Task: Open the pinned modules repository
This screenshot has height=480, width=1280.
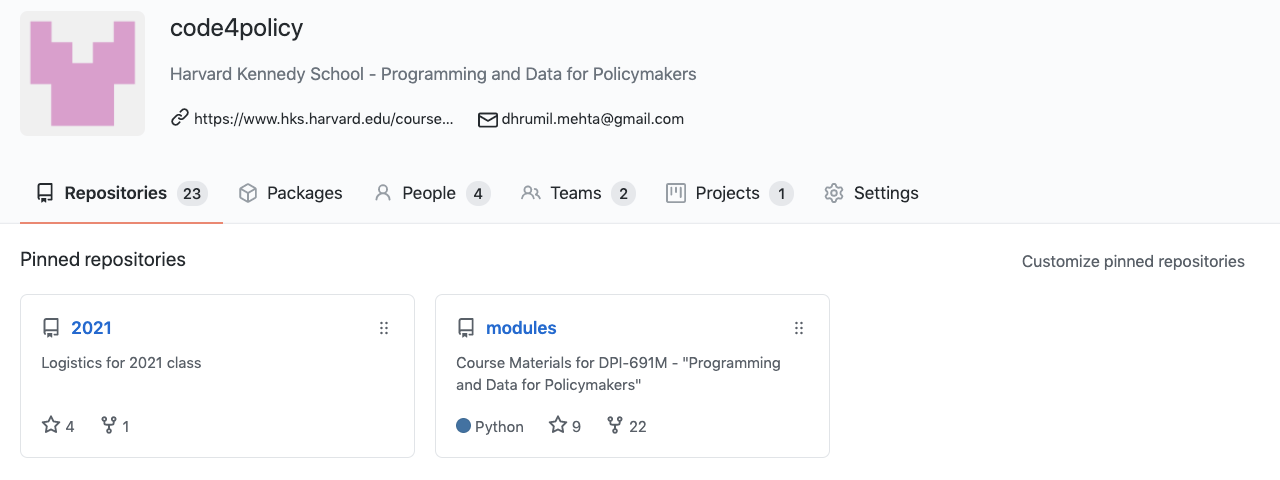Action: pos(521,328)
